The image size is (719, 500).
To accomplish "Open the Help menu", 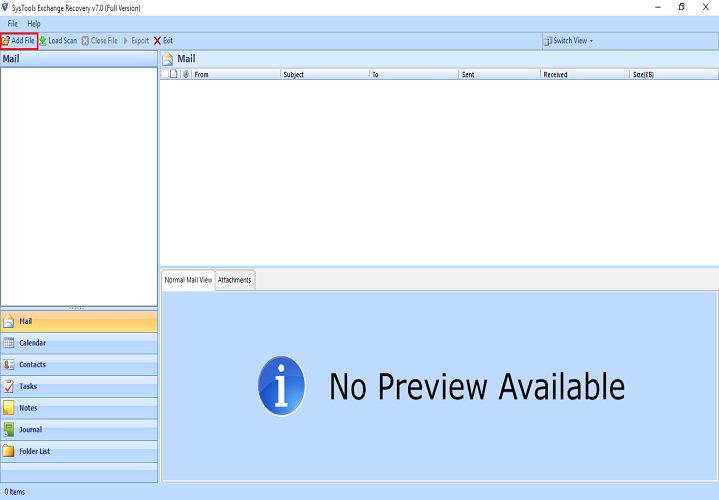I will pyautogui.click(x=34, y=24).
